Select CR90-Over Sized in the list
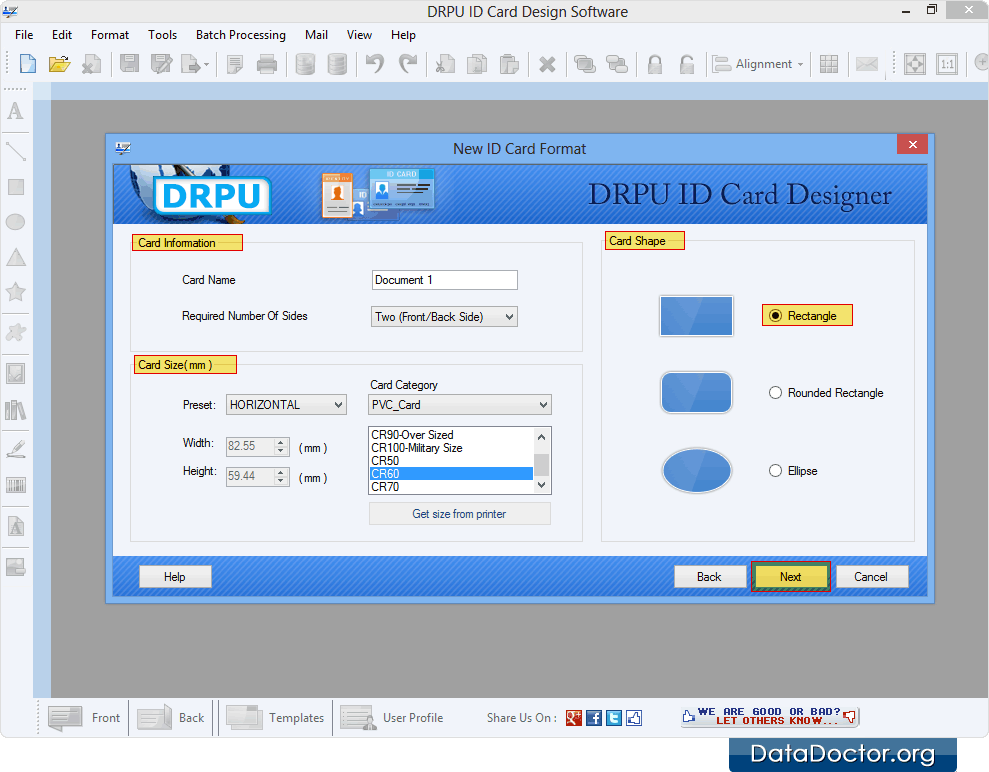989x772 pixels. [x=451, y=435]
